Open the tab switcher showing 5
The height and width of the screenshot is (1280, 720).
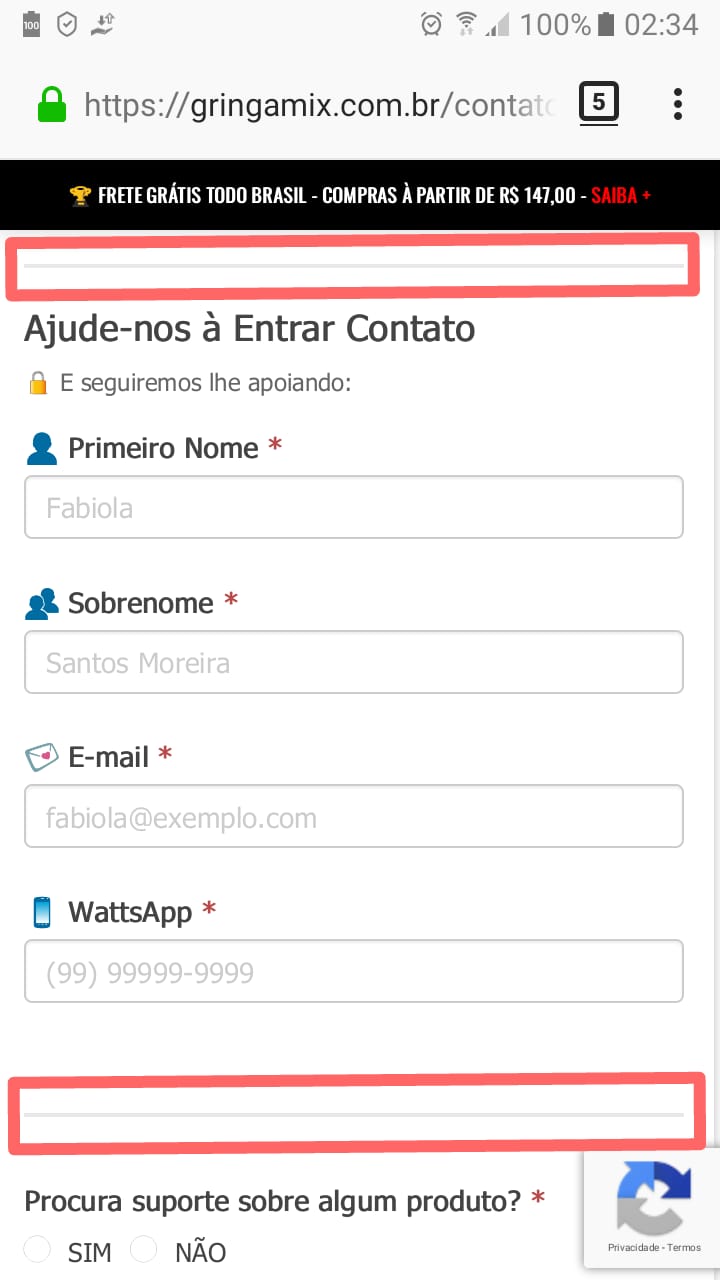[x=599, y=103]
